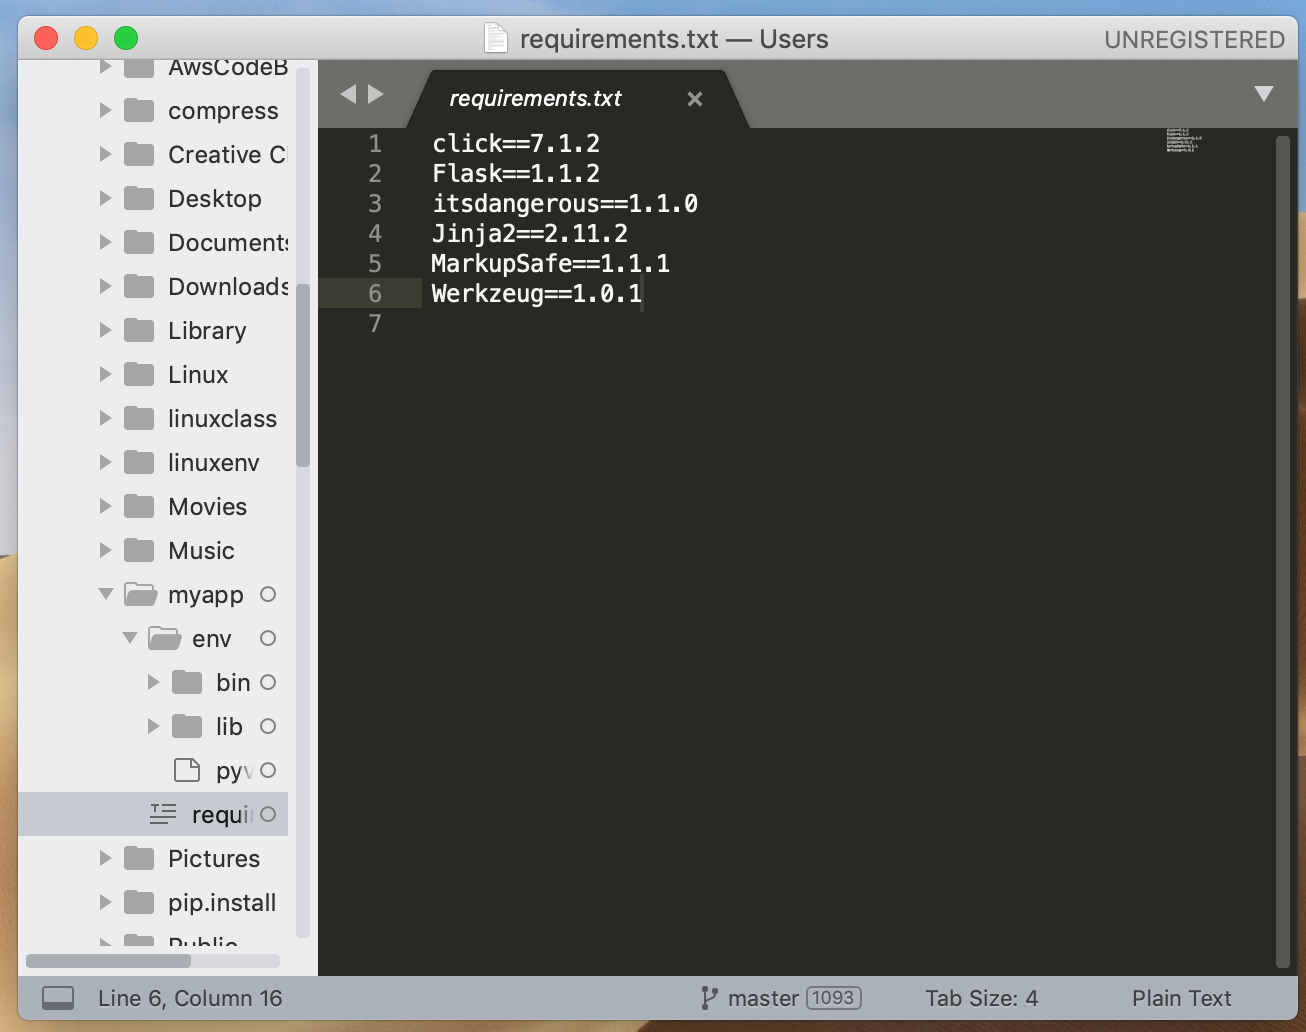The height and width of the screenshot is (1032, 1306).
Task: Click the Linux folder icon
Action: (x=139, y=374)
